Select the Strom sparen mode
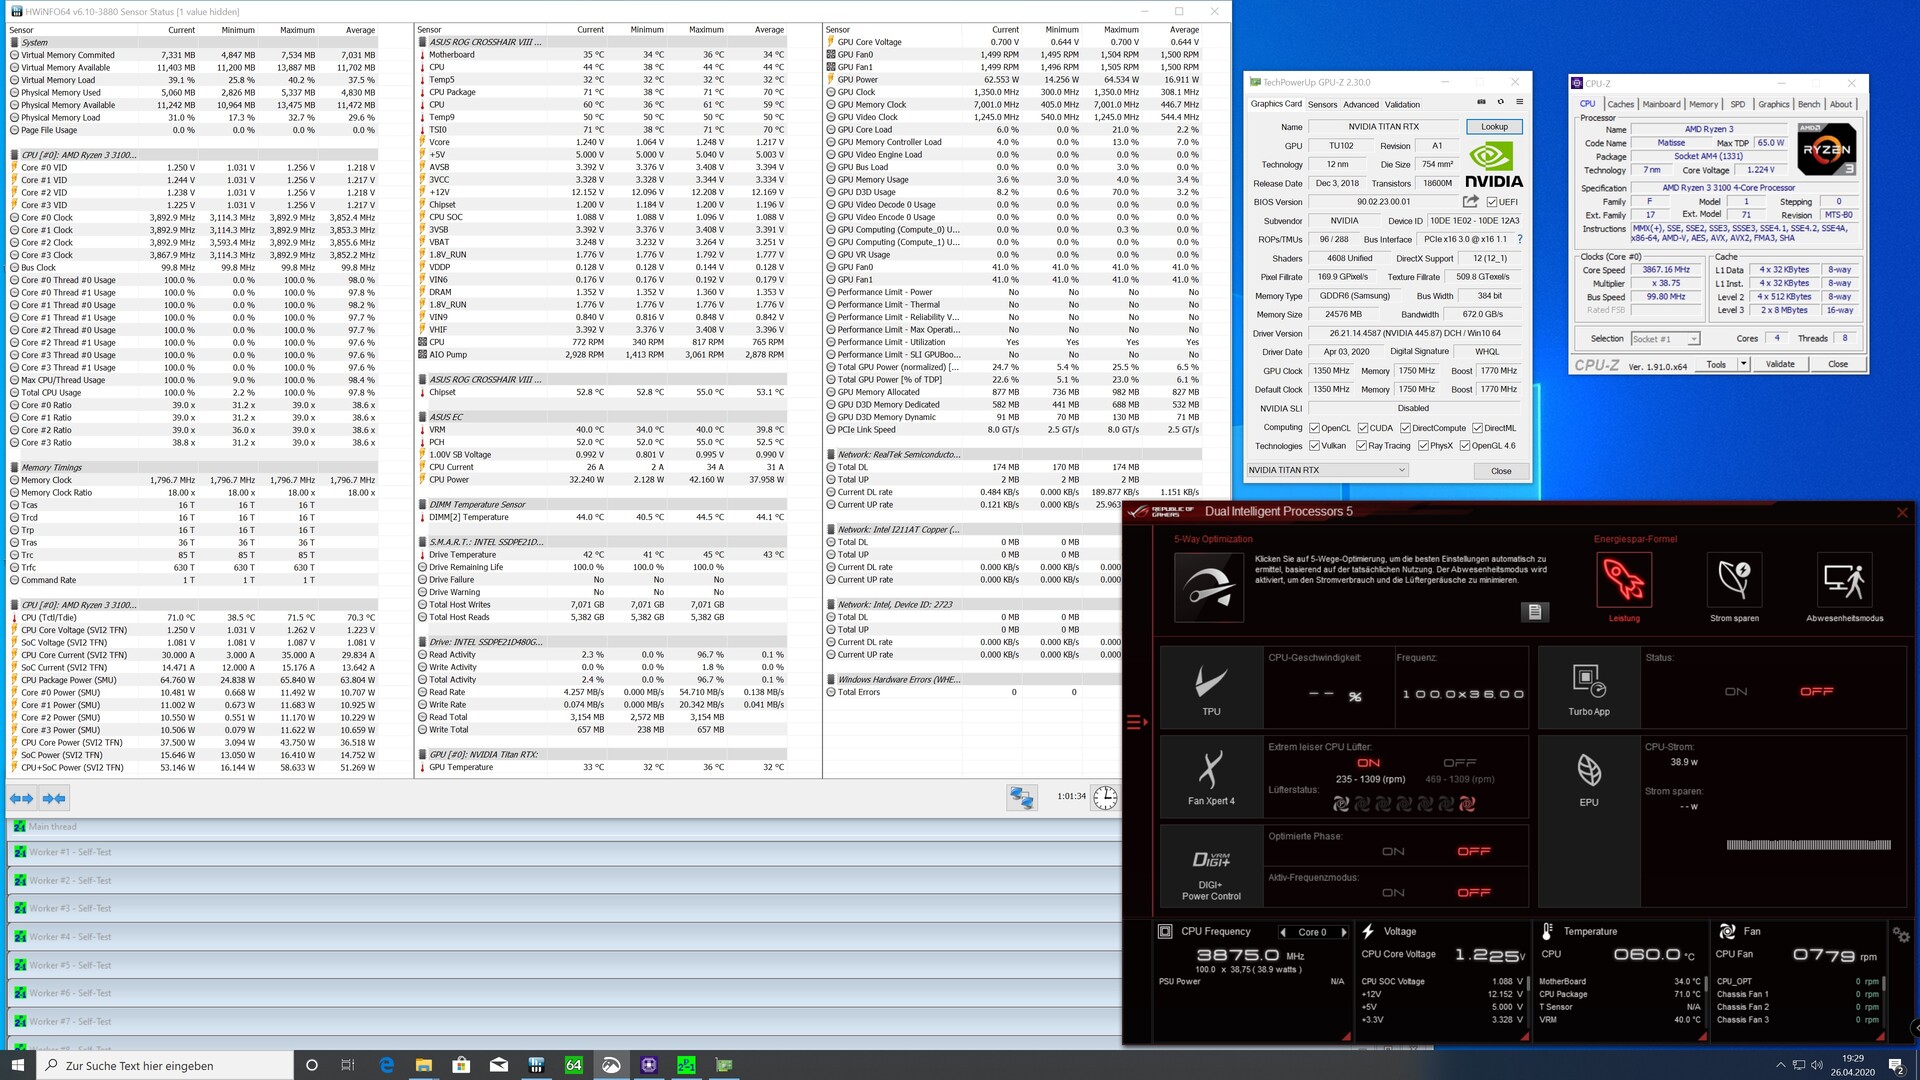Screen dimensions: 1920x1080 1734,580
